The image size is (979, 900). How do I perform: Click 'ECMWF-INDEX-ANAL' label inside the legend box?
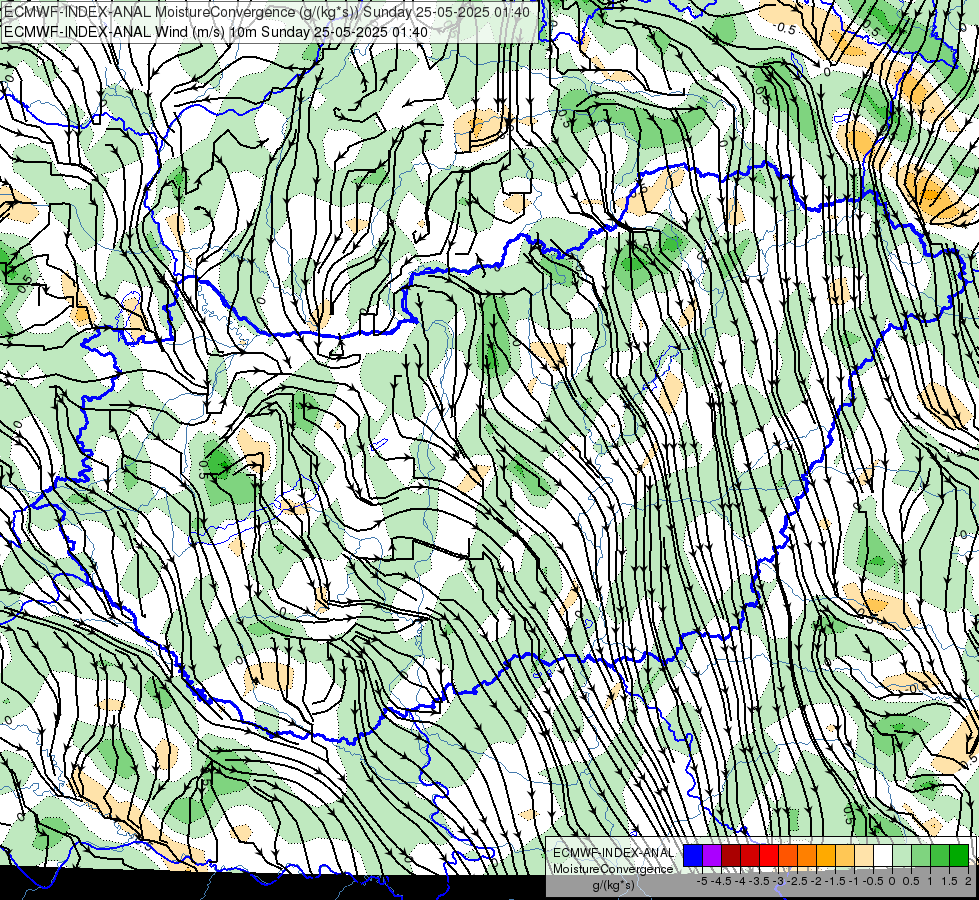pos(614,853)
